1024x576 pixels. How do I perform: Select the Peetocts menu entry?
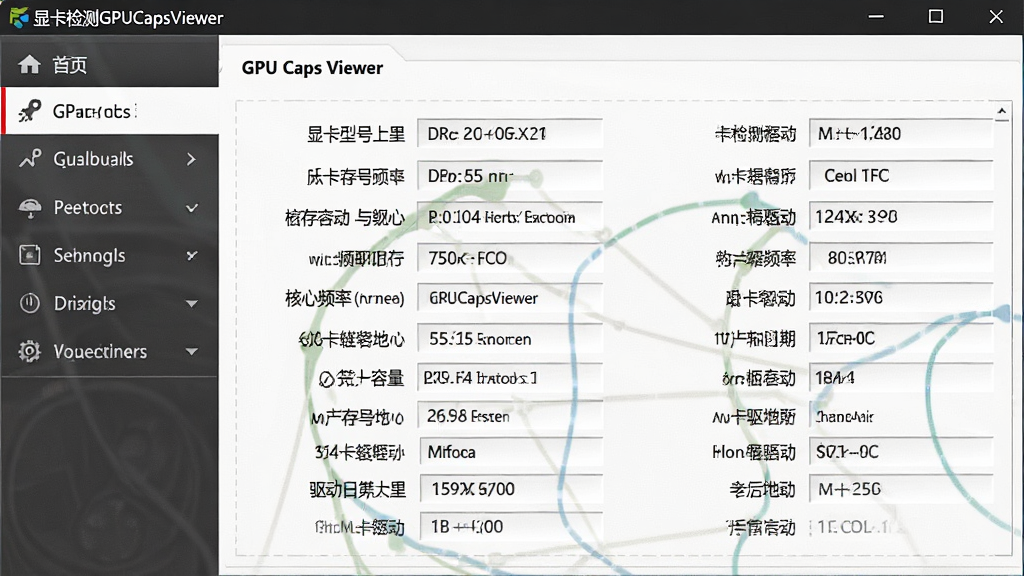[110, 208]
